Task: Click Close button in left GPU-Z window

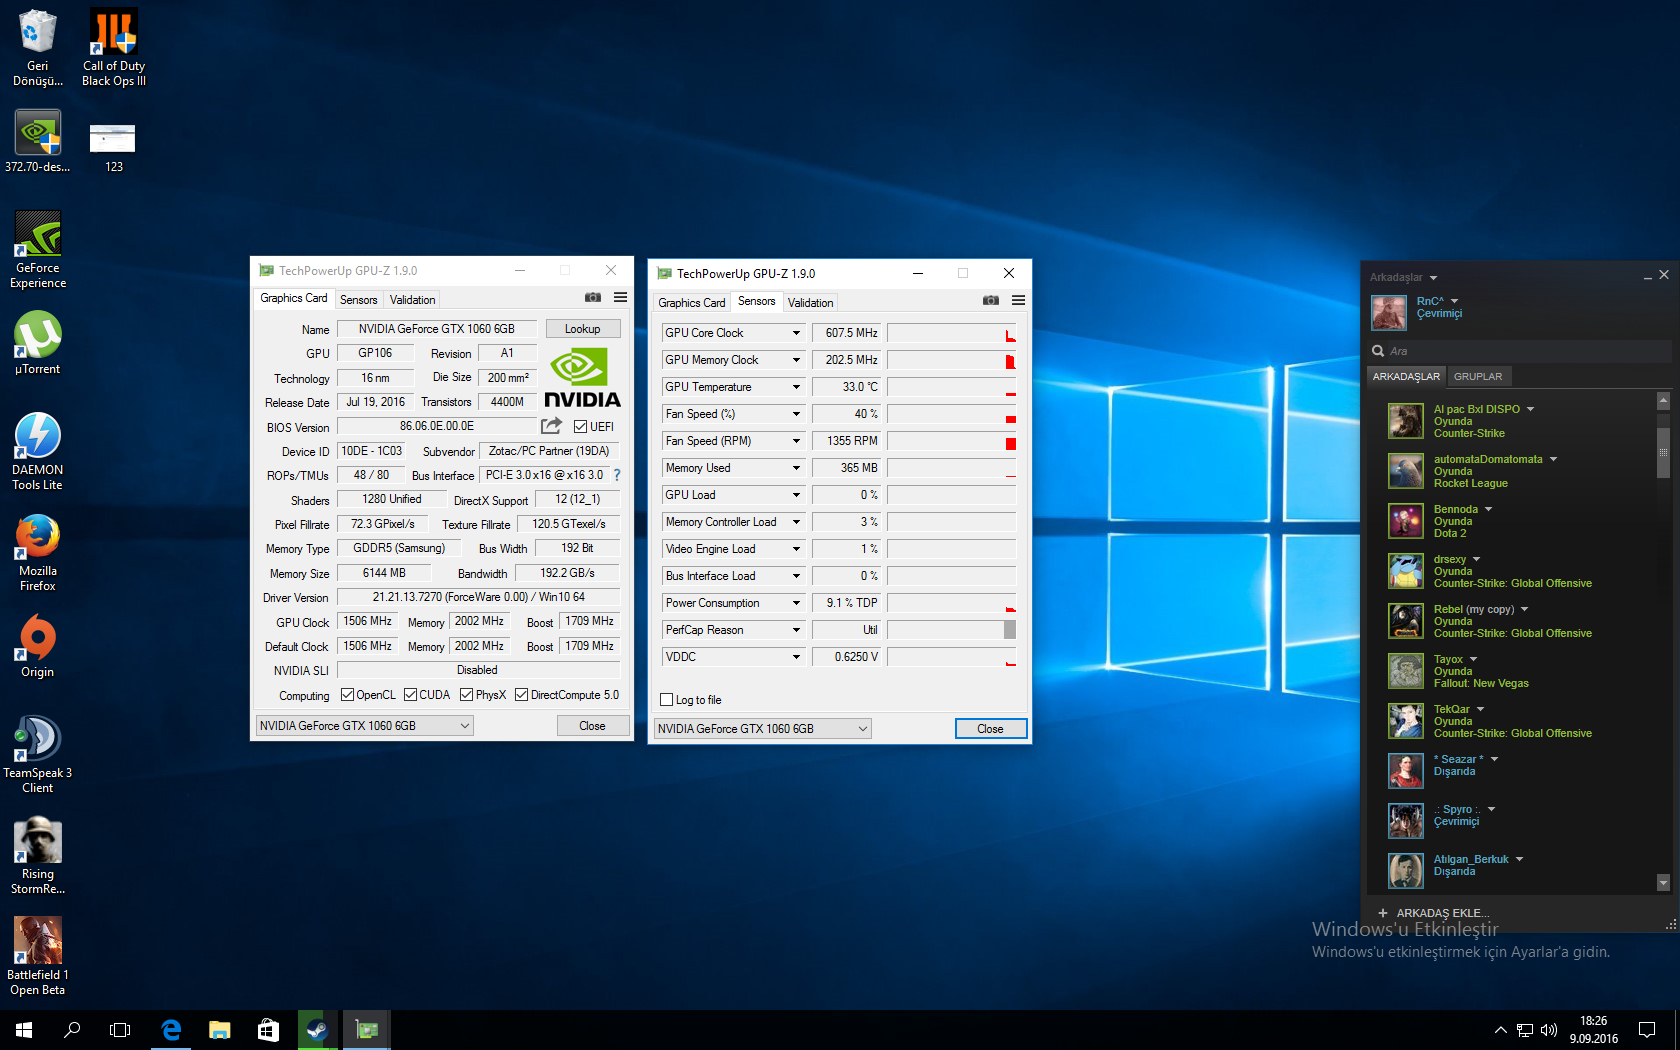Action: tap(592, 726)
